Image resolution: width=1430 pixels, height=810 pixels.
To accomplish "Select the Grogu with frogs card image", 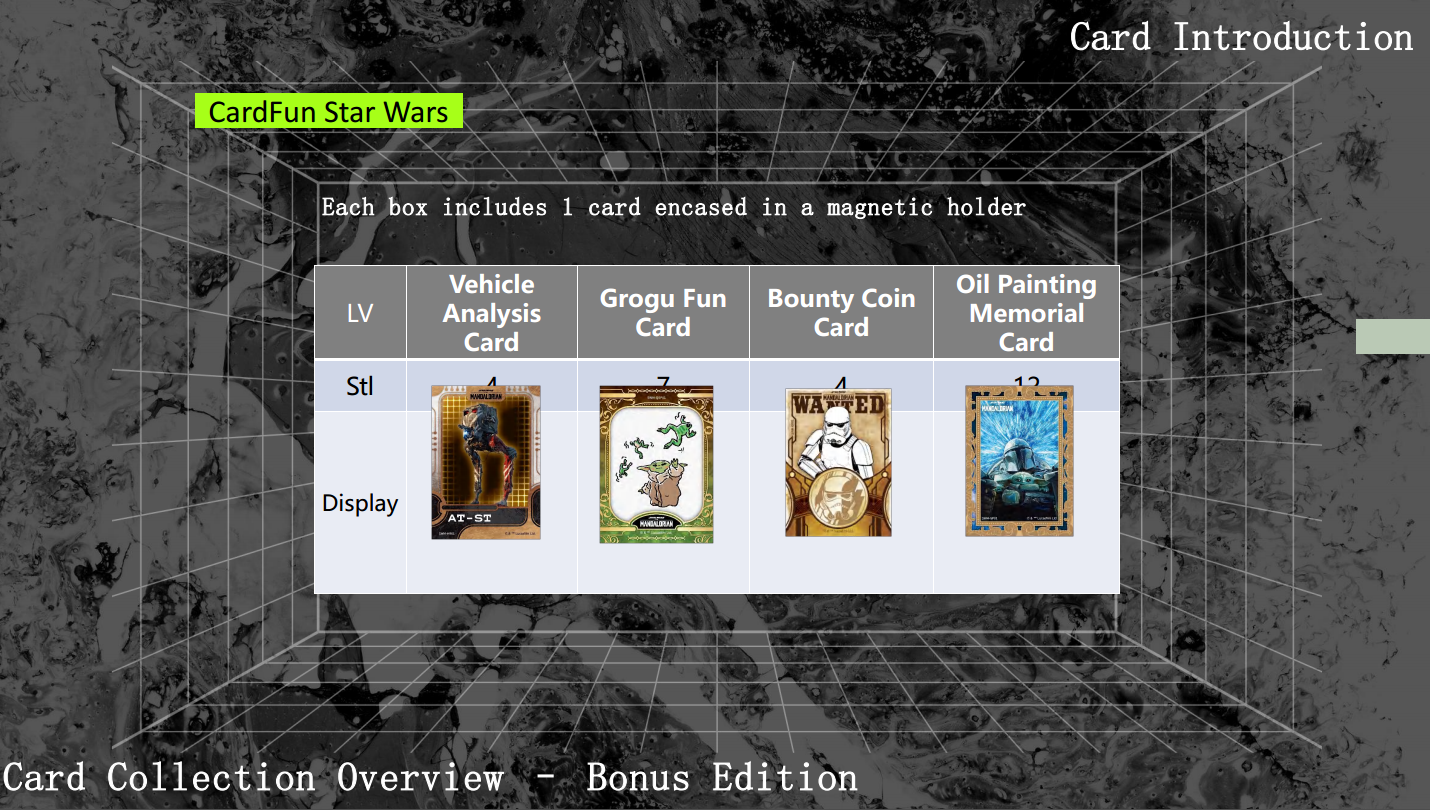I will [x=656, y=465].
